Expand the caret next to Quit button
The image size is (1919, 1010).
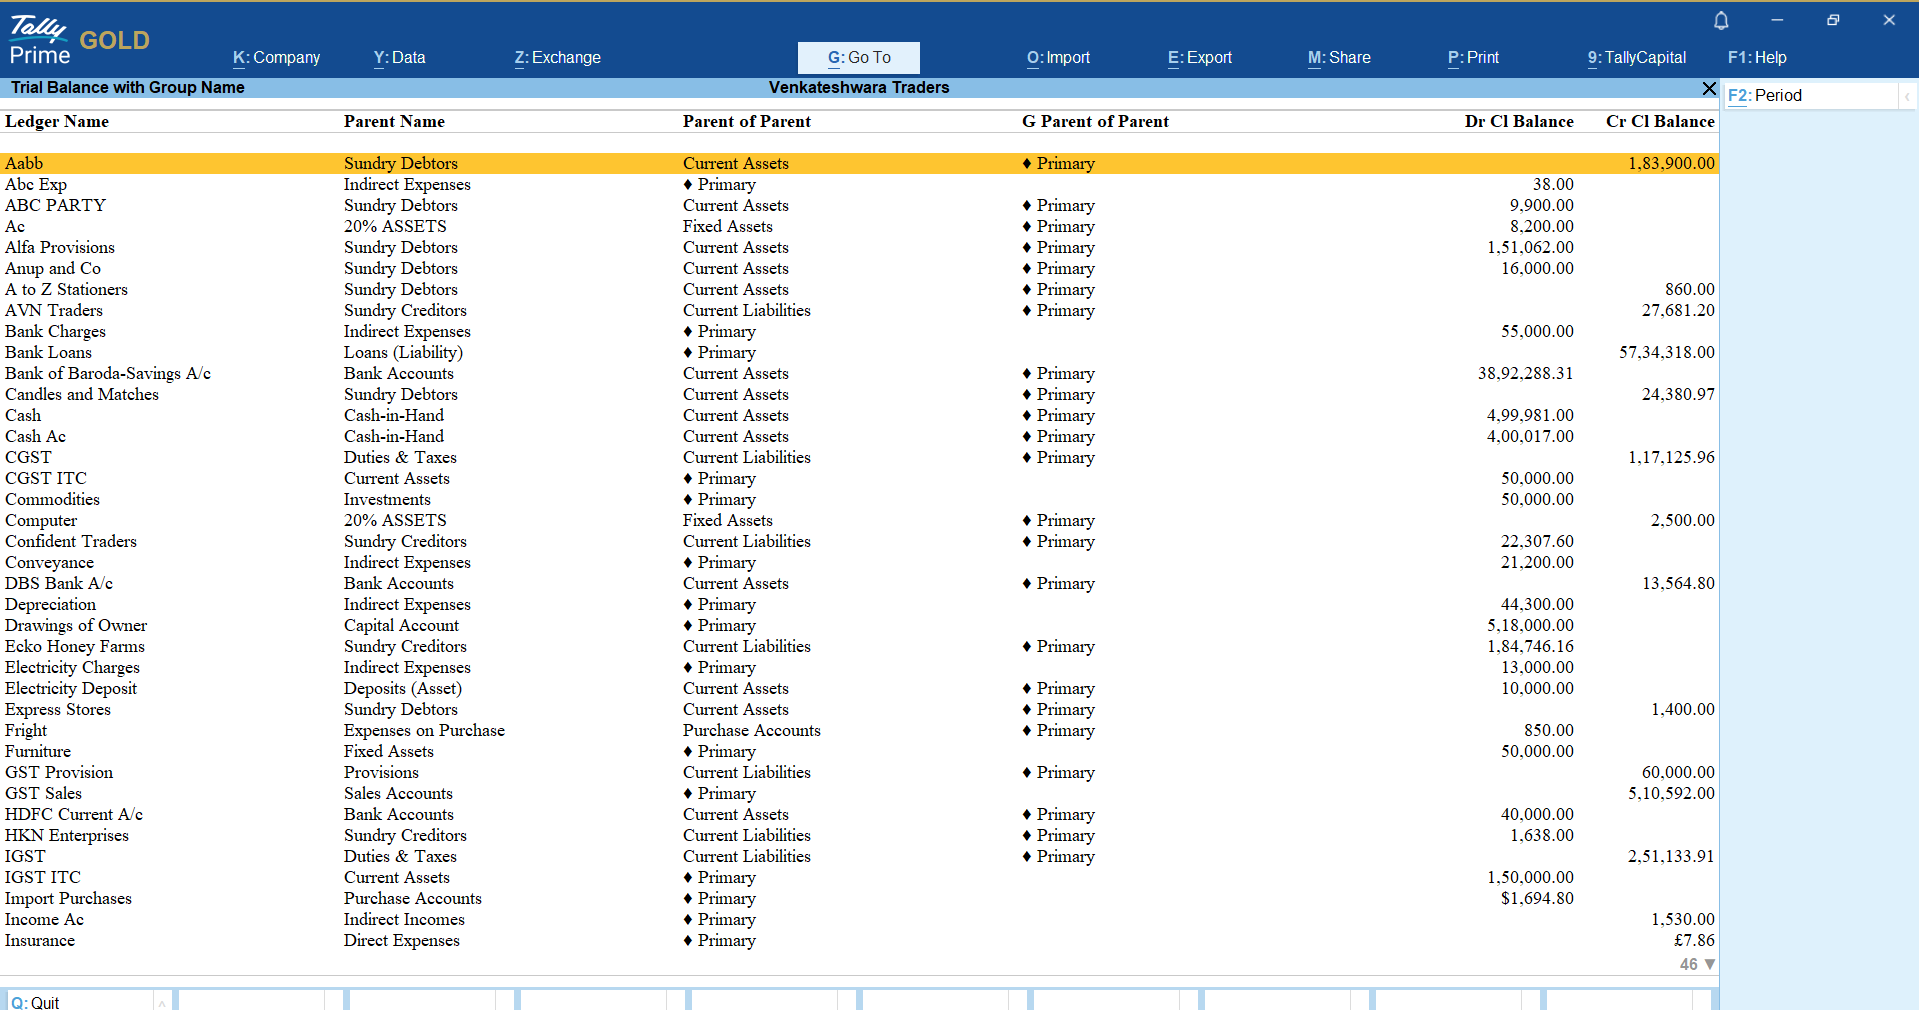coord(161,1002)
